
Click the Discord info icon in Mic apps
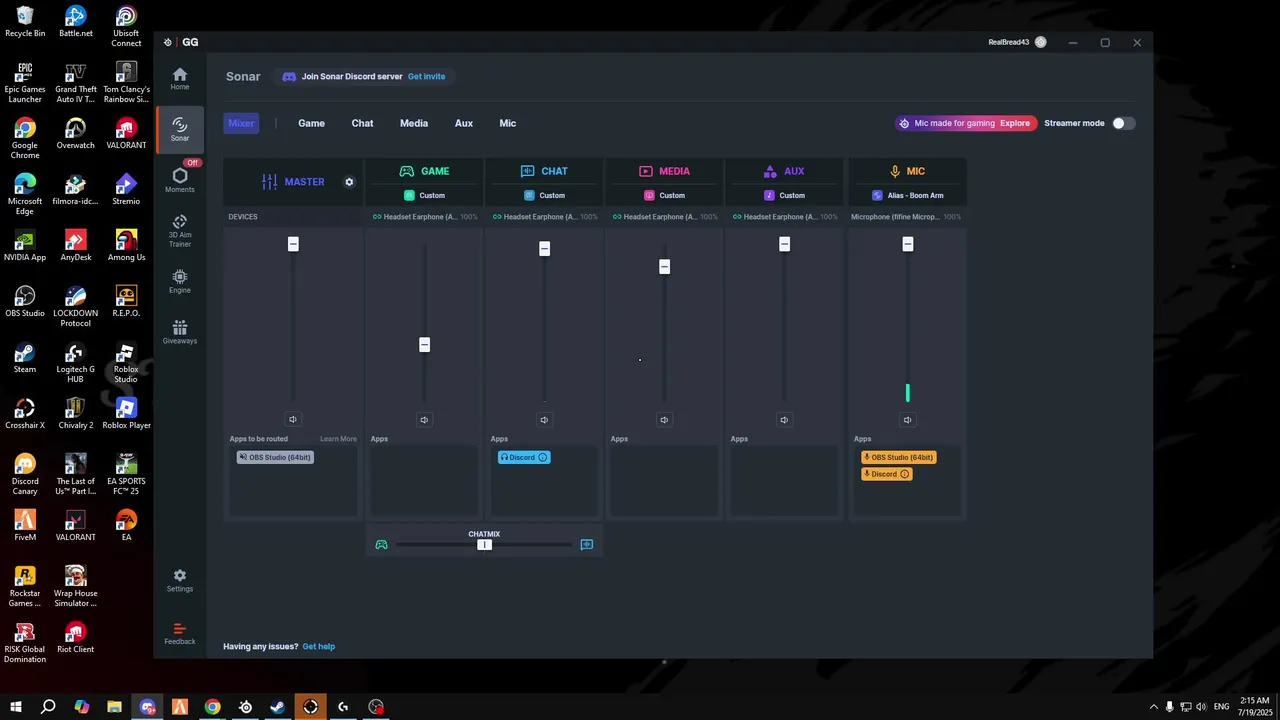[905, 474]
